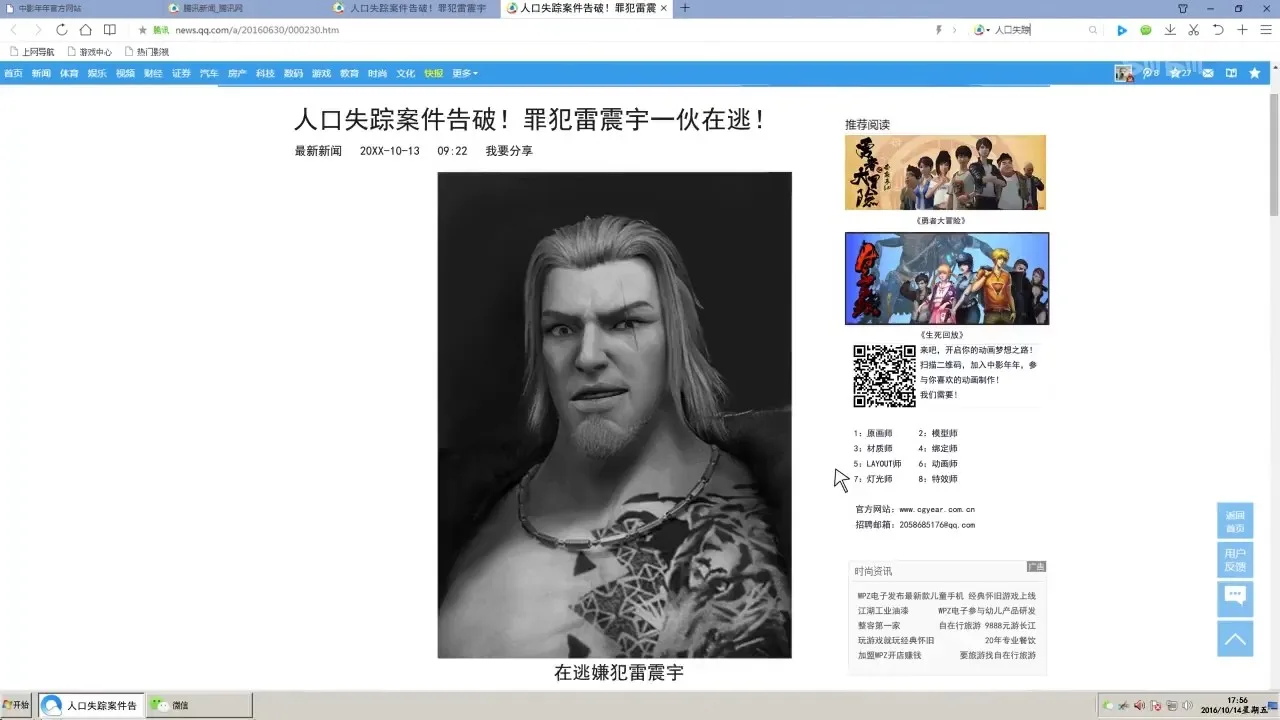Click the download arrow icon in toolbar
Screen dimensions: 1280x720
pos(1170,30)
